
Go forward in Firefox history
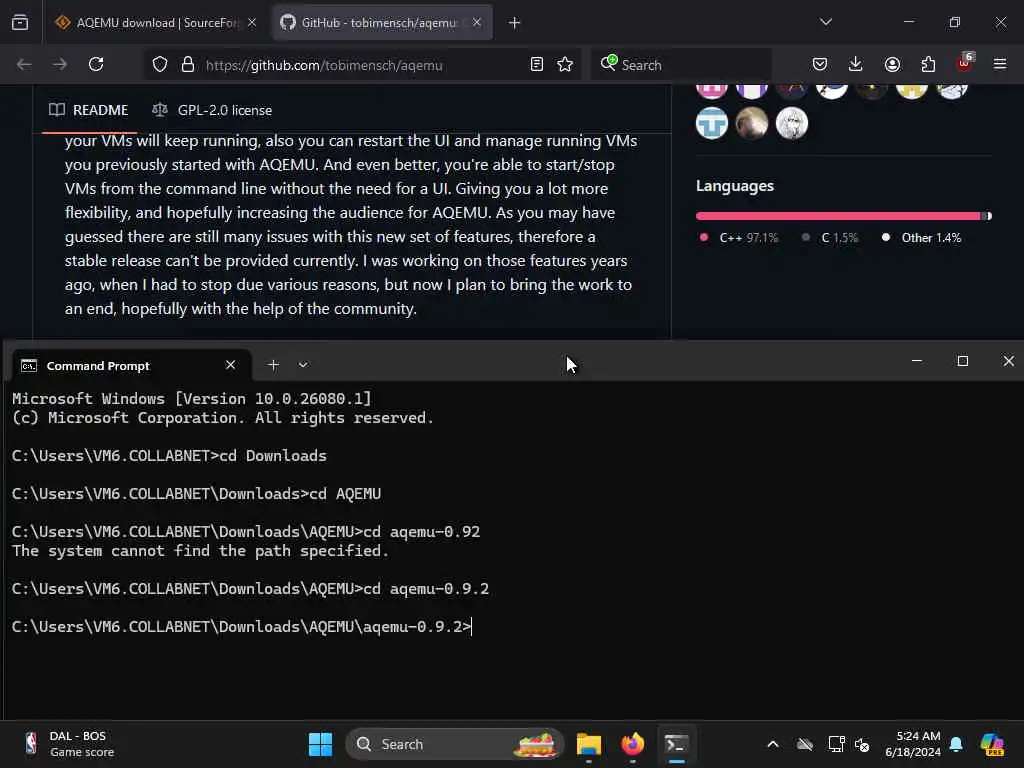point(59,64)
